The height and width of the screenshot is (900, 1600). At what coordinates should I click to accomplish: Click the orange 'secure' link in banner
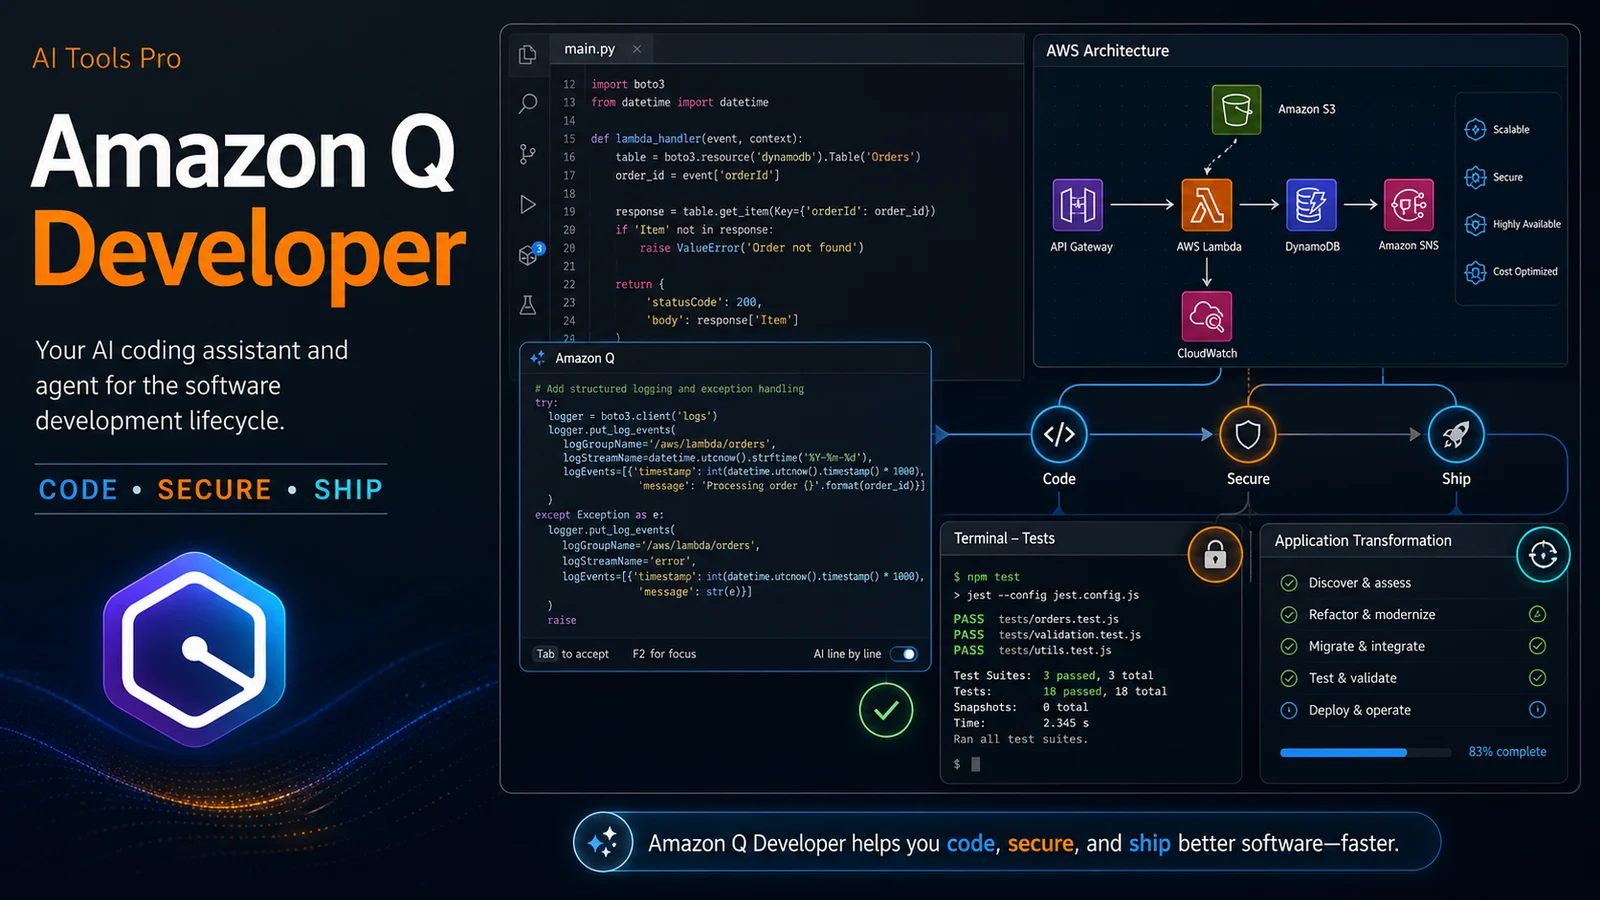click(x=1040, y=844)
